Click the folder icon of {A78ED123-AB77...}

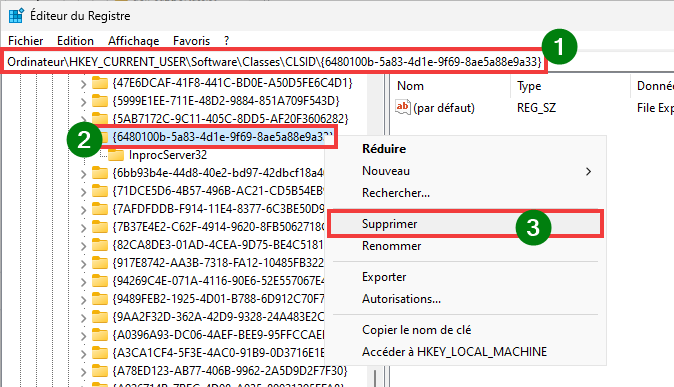click(x=100, y=371)
